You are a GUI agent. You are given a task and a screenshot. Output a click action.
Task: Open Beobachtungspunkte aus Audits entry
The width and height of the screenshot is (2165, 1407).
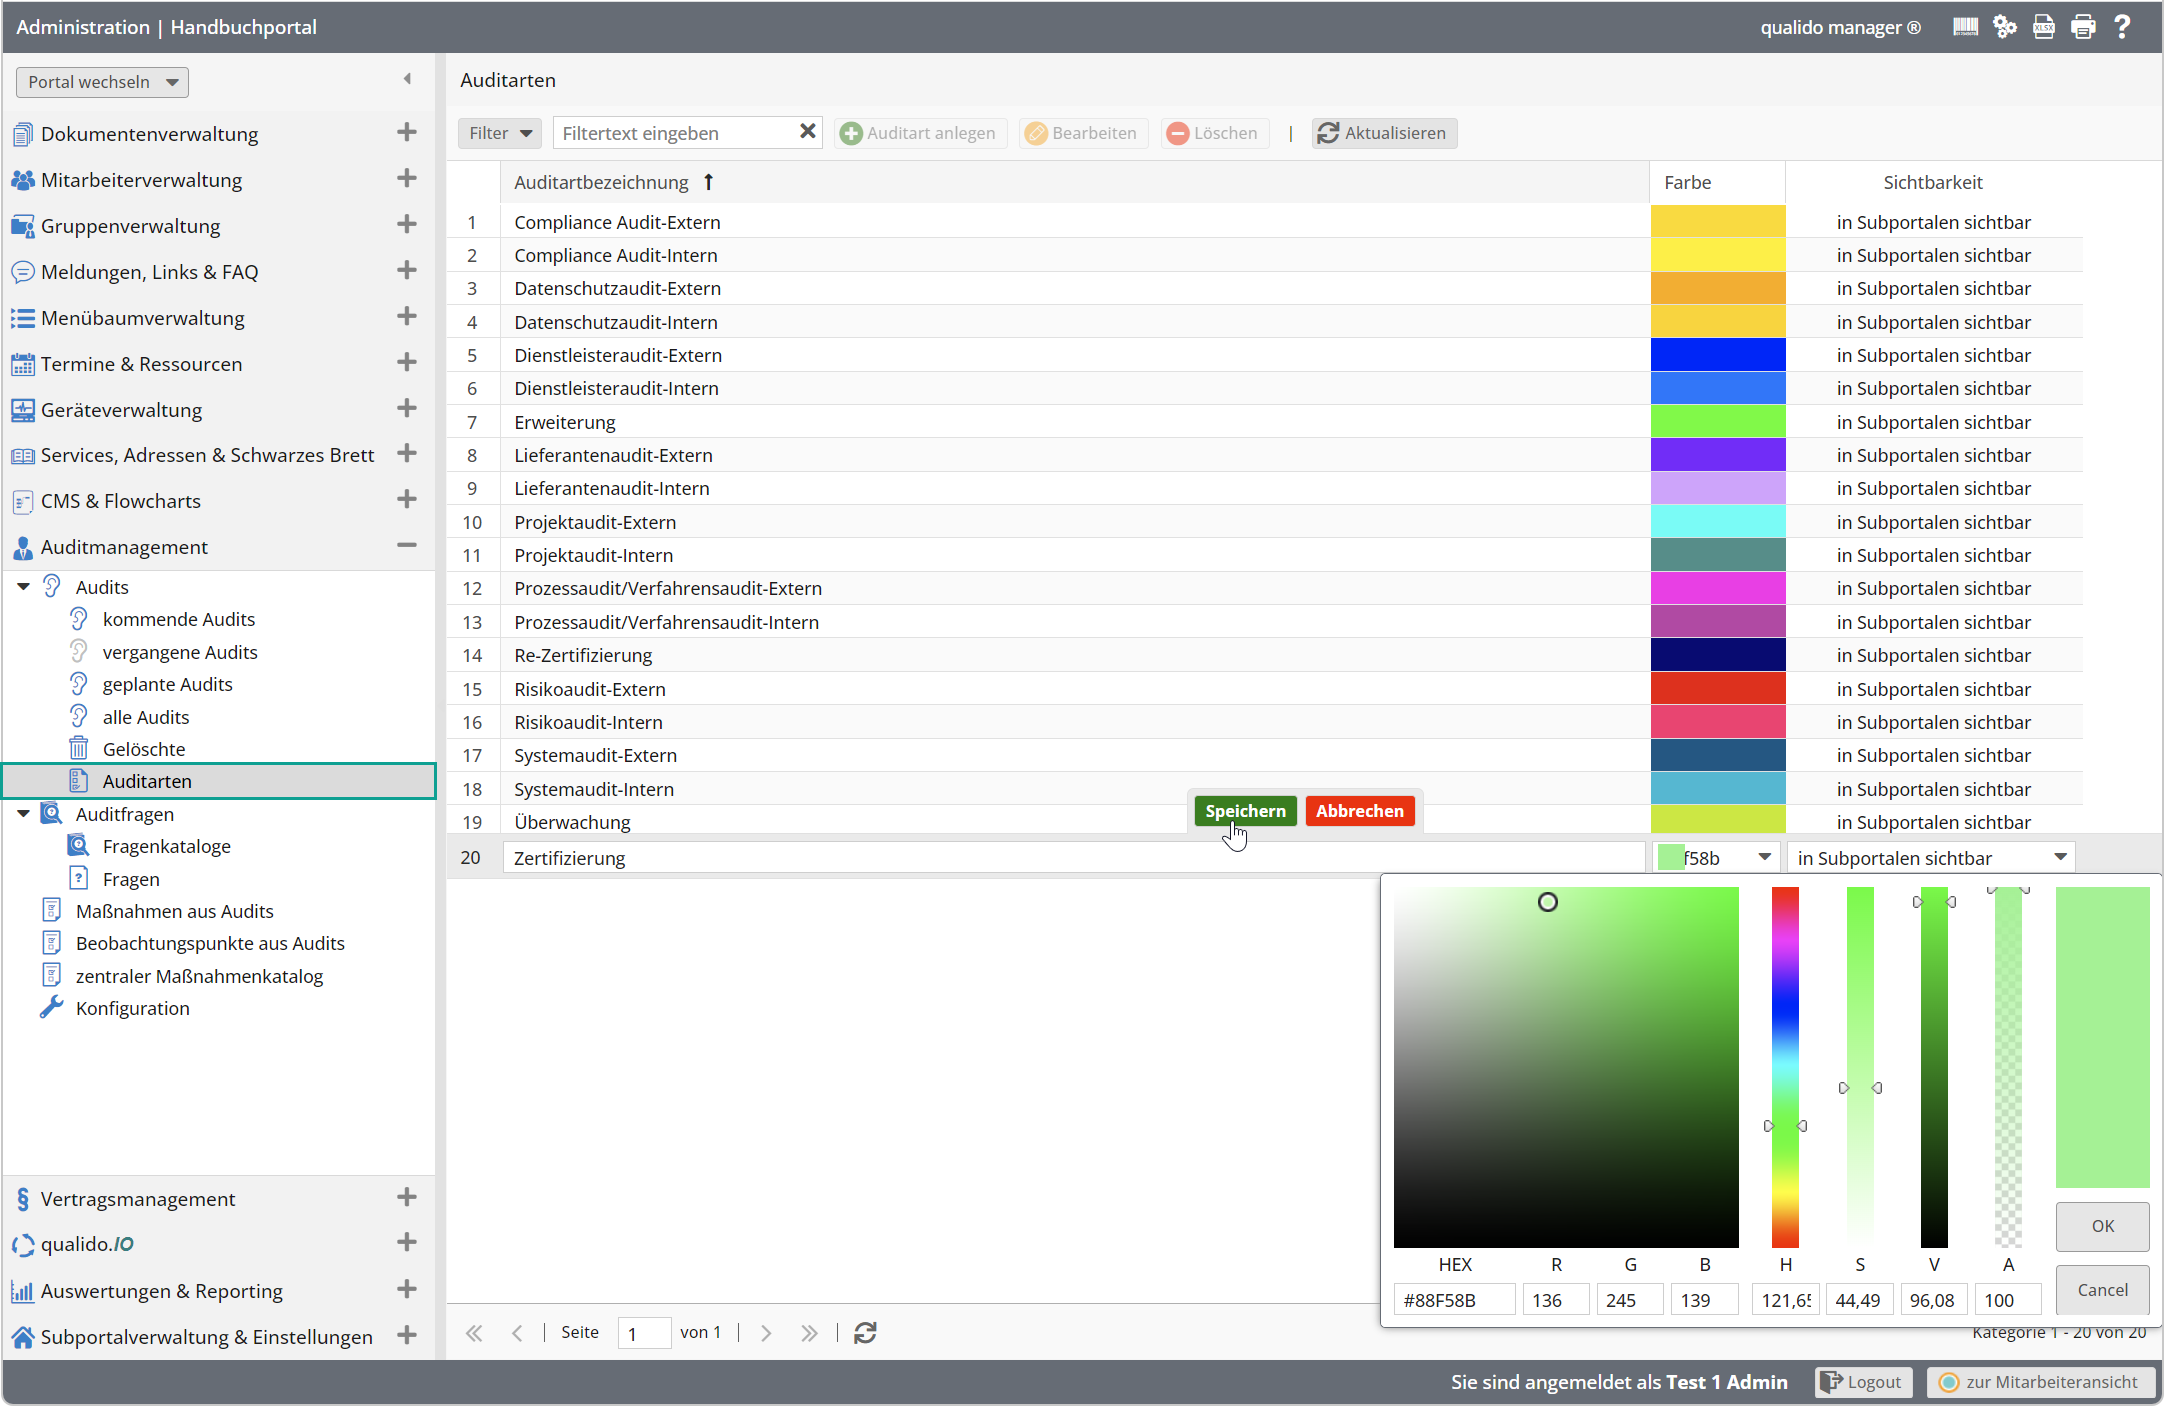coord(210,943)
